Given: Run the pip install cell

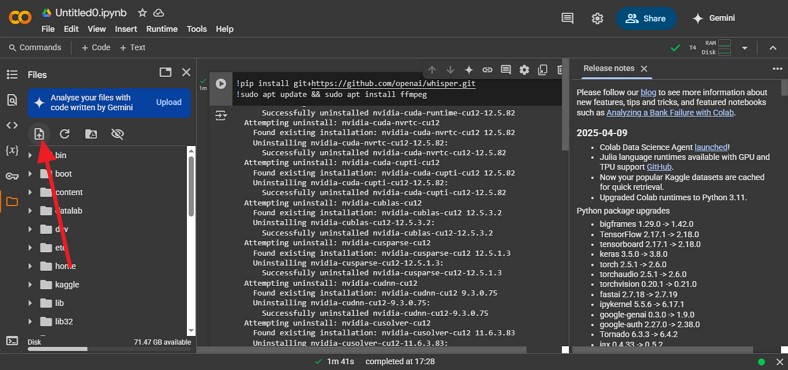Looking at the screenshot, I should [x=221, y=83].
